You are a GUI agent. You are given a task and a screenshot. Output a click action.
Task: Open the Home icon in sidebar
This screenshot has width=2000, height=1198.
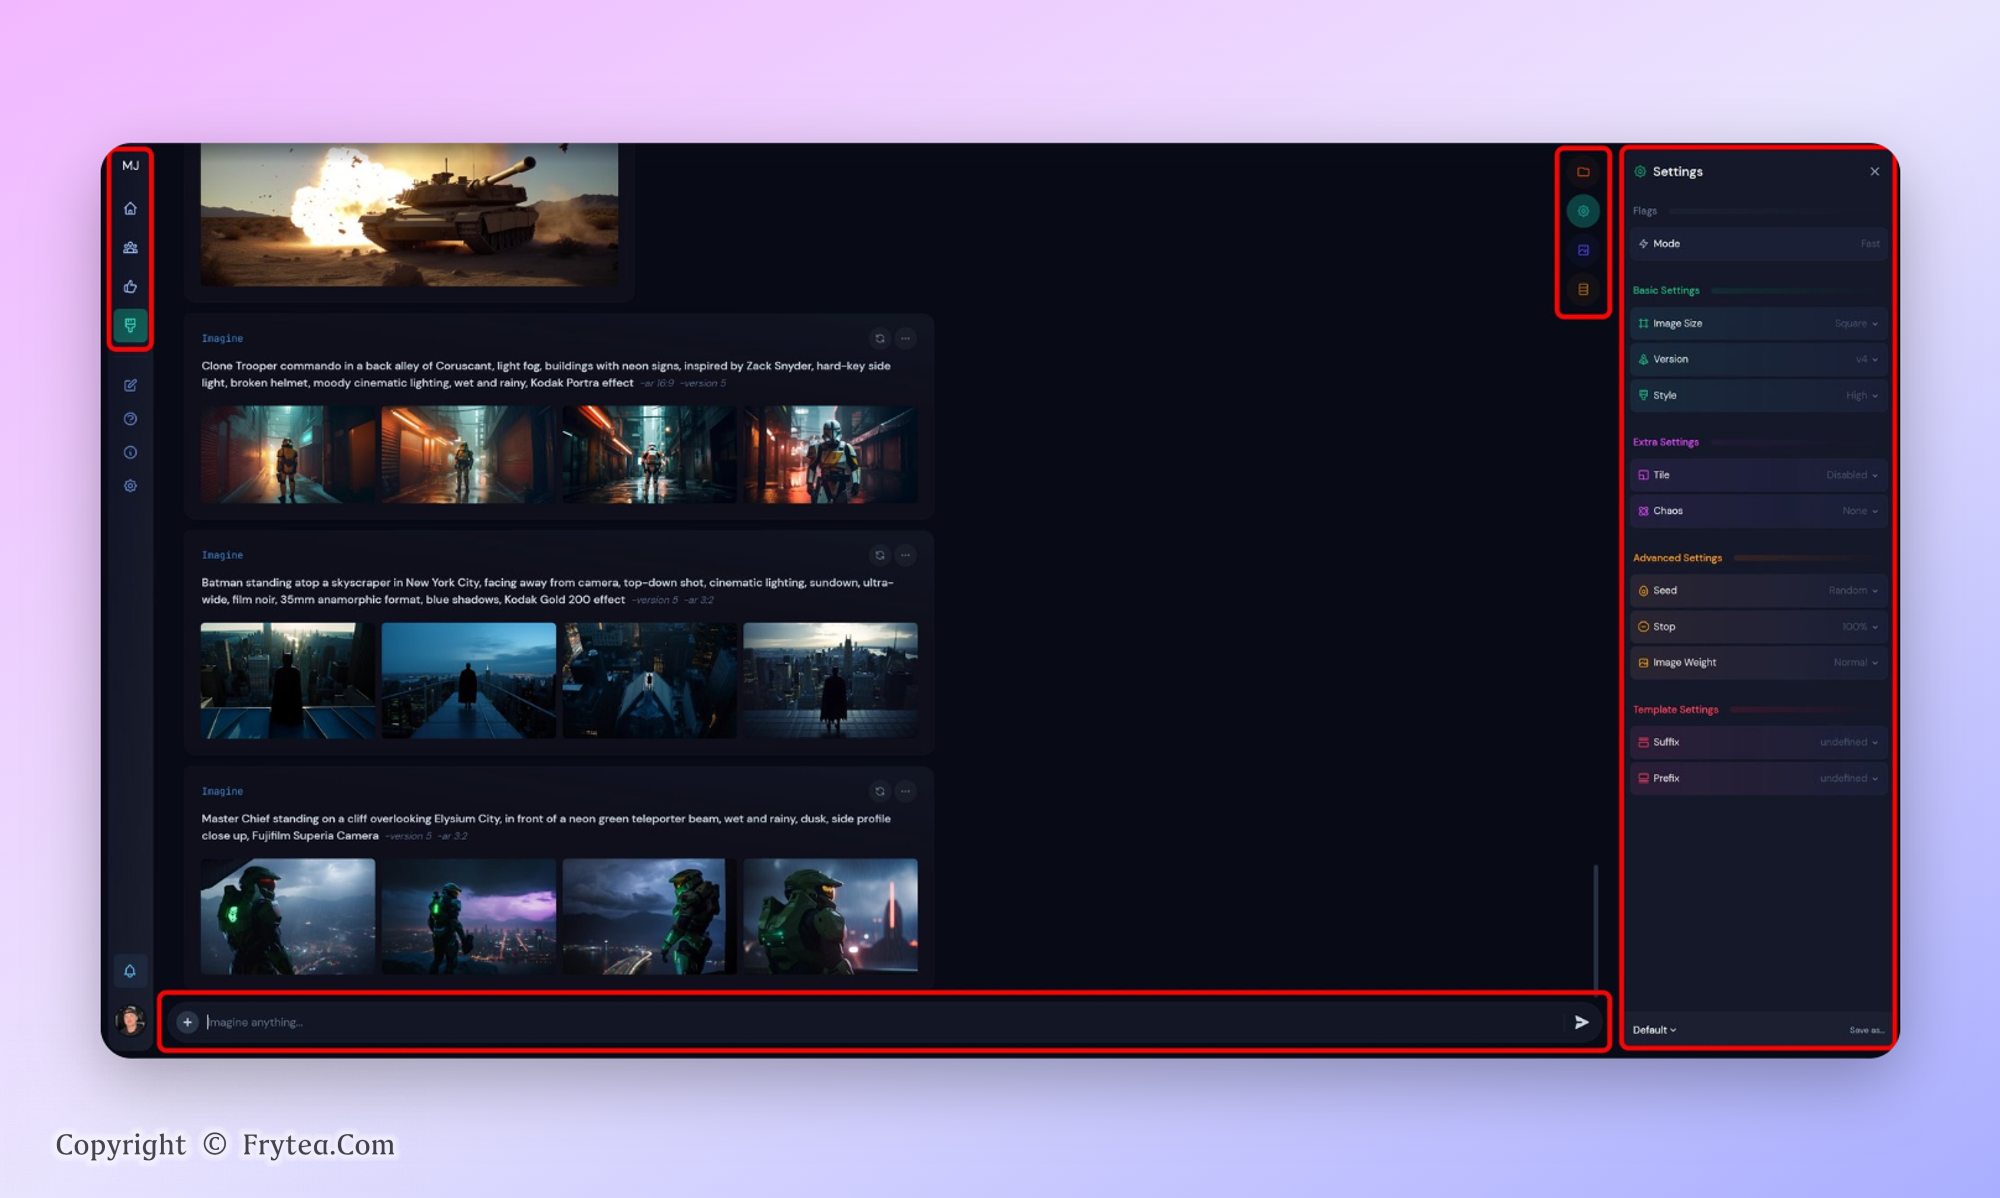pyautogui.click(x=130, y=208)
